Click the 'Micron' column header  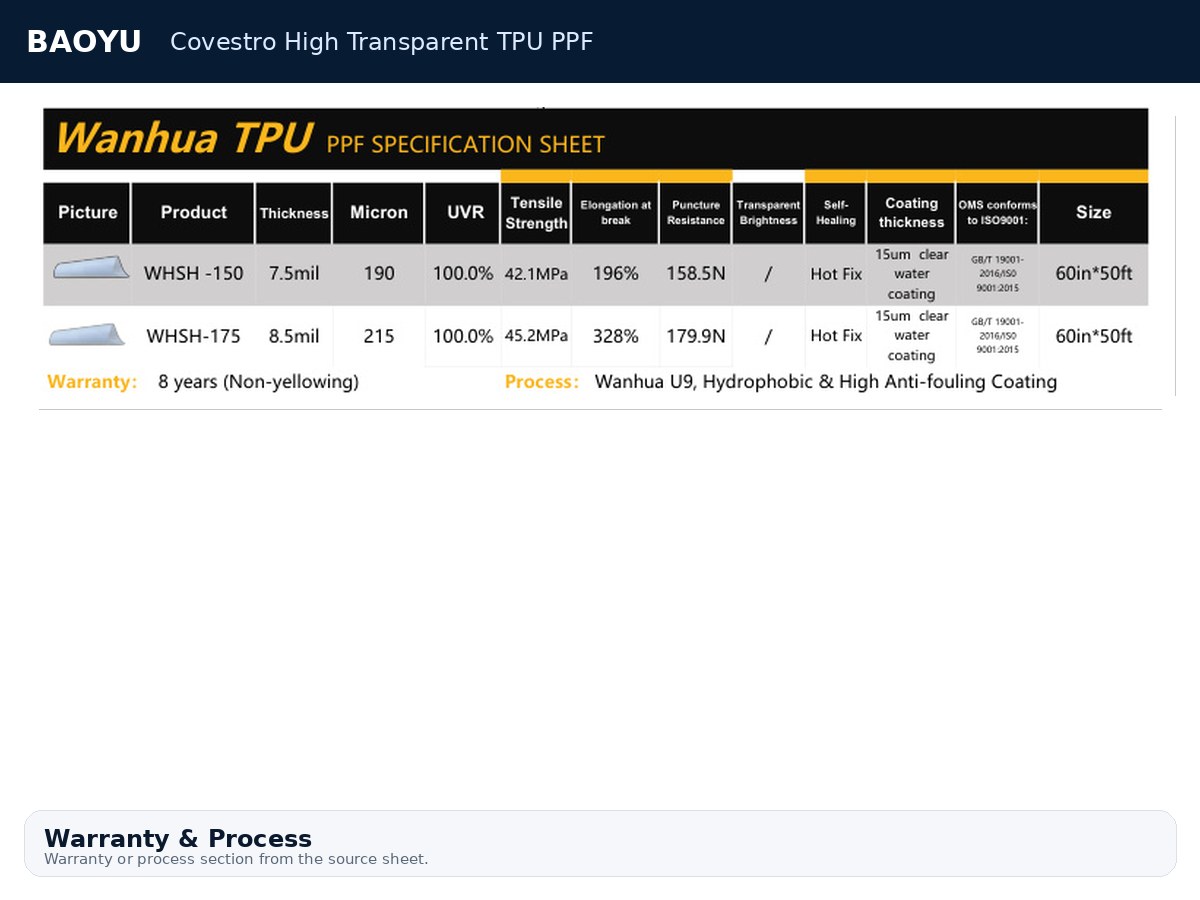click(x=379, y=212)
